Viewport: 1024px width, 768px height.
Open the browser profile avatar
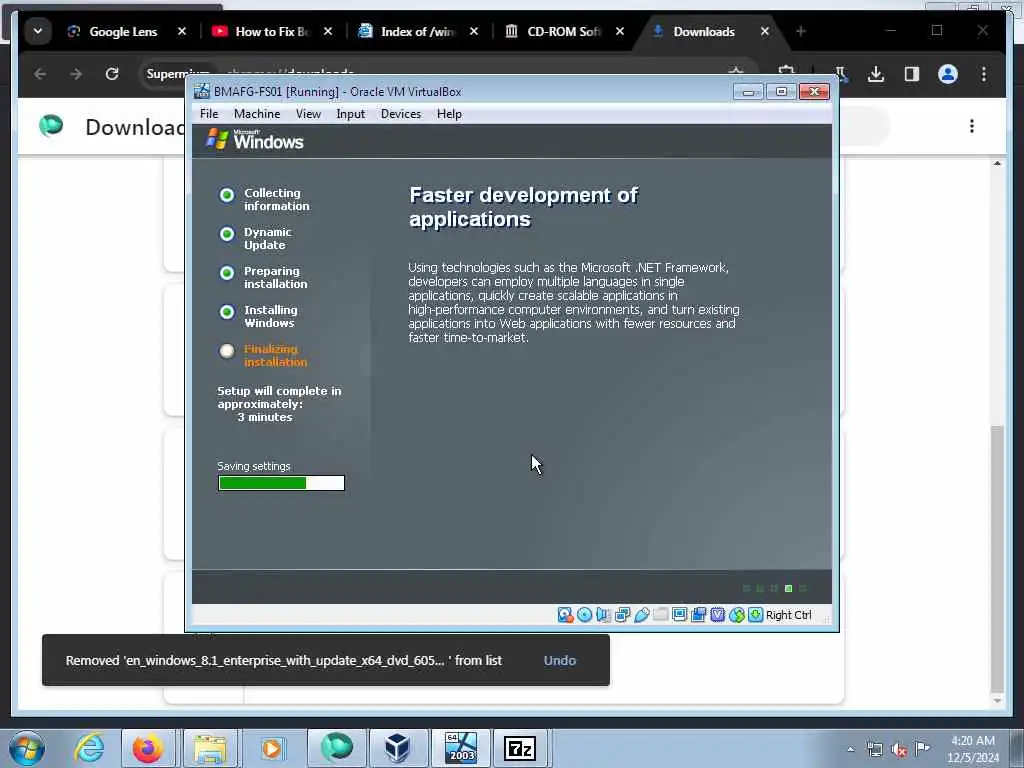(x=948, y=74)
